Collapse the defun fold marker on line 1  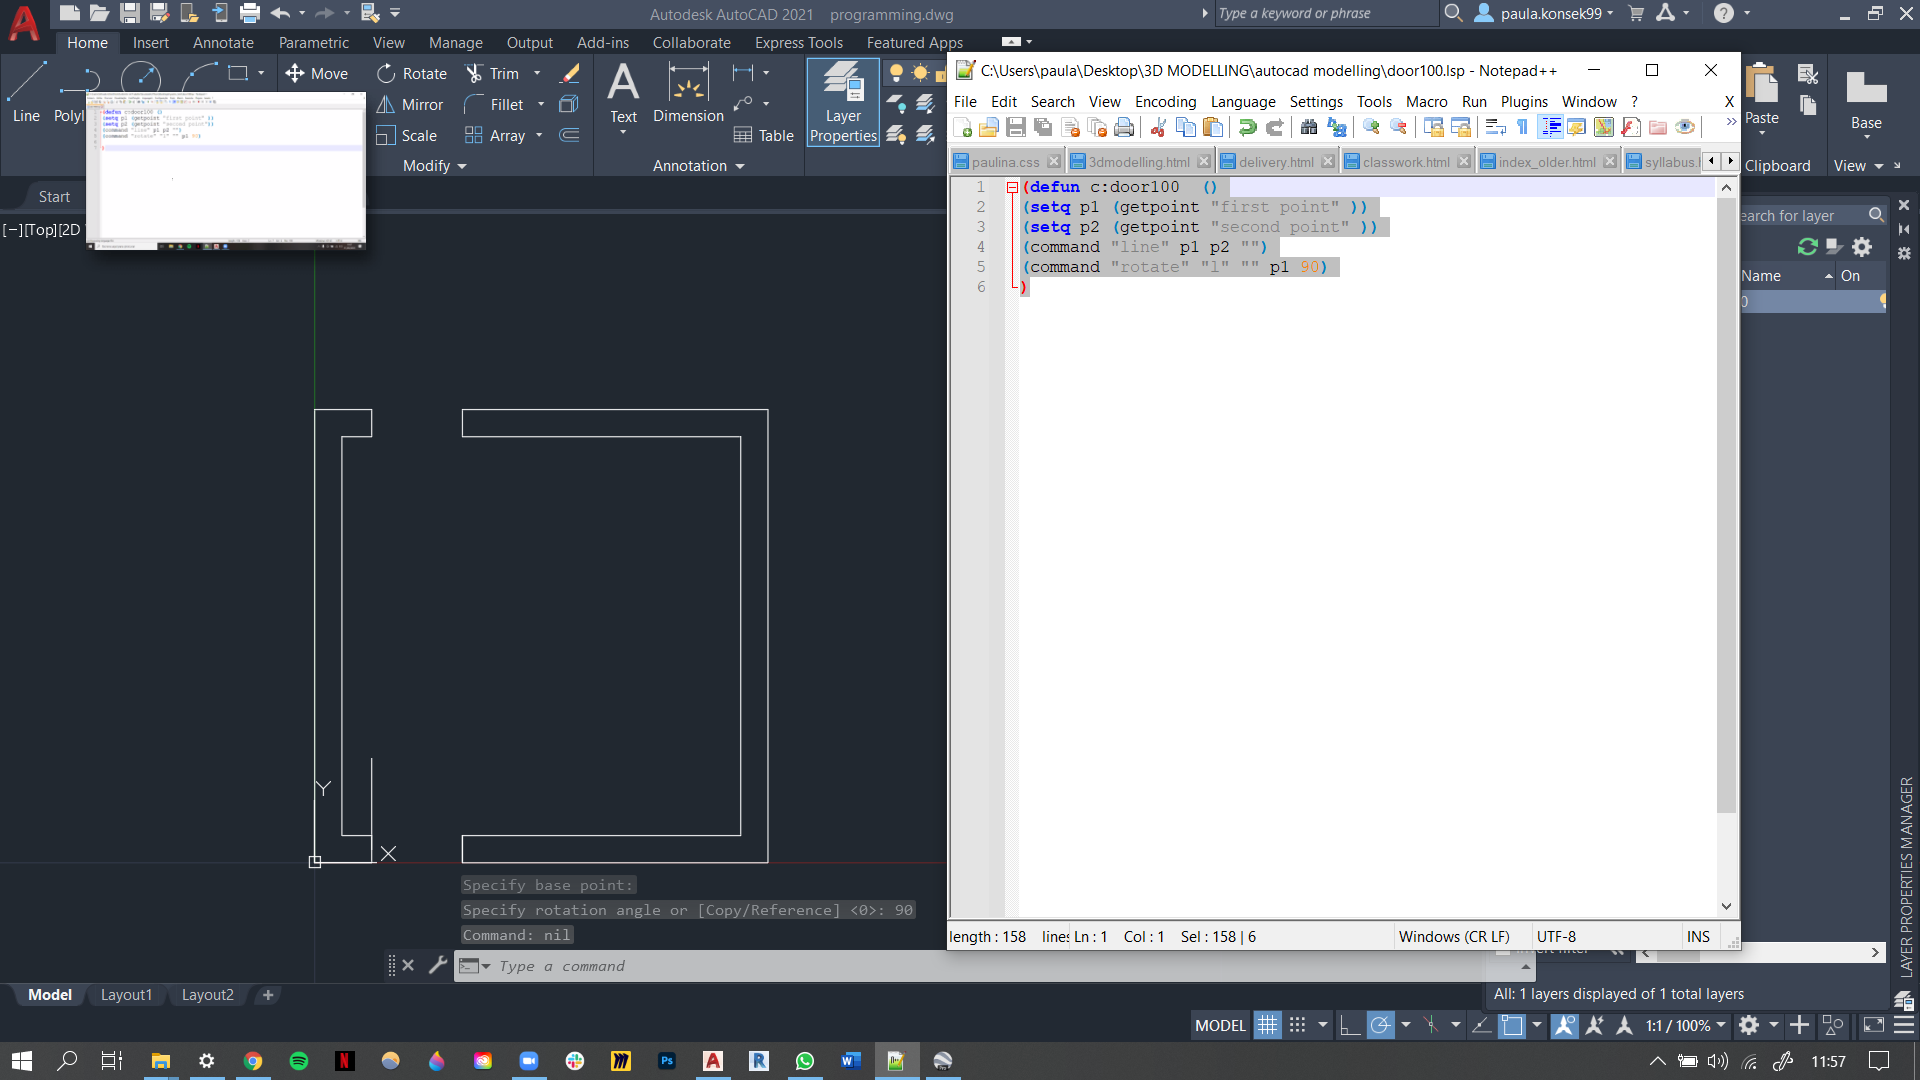pos(1012,187)
